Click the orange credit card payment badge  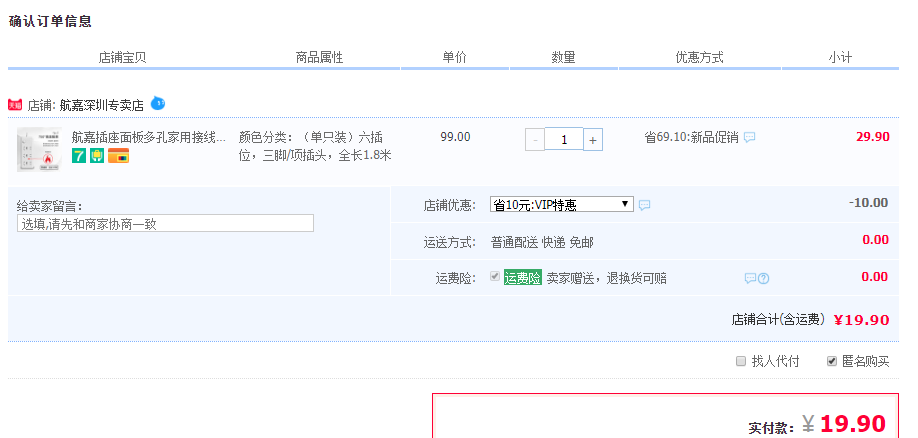point(118,156)
